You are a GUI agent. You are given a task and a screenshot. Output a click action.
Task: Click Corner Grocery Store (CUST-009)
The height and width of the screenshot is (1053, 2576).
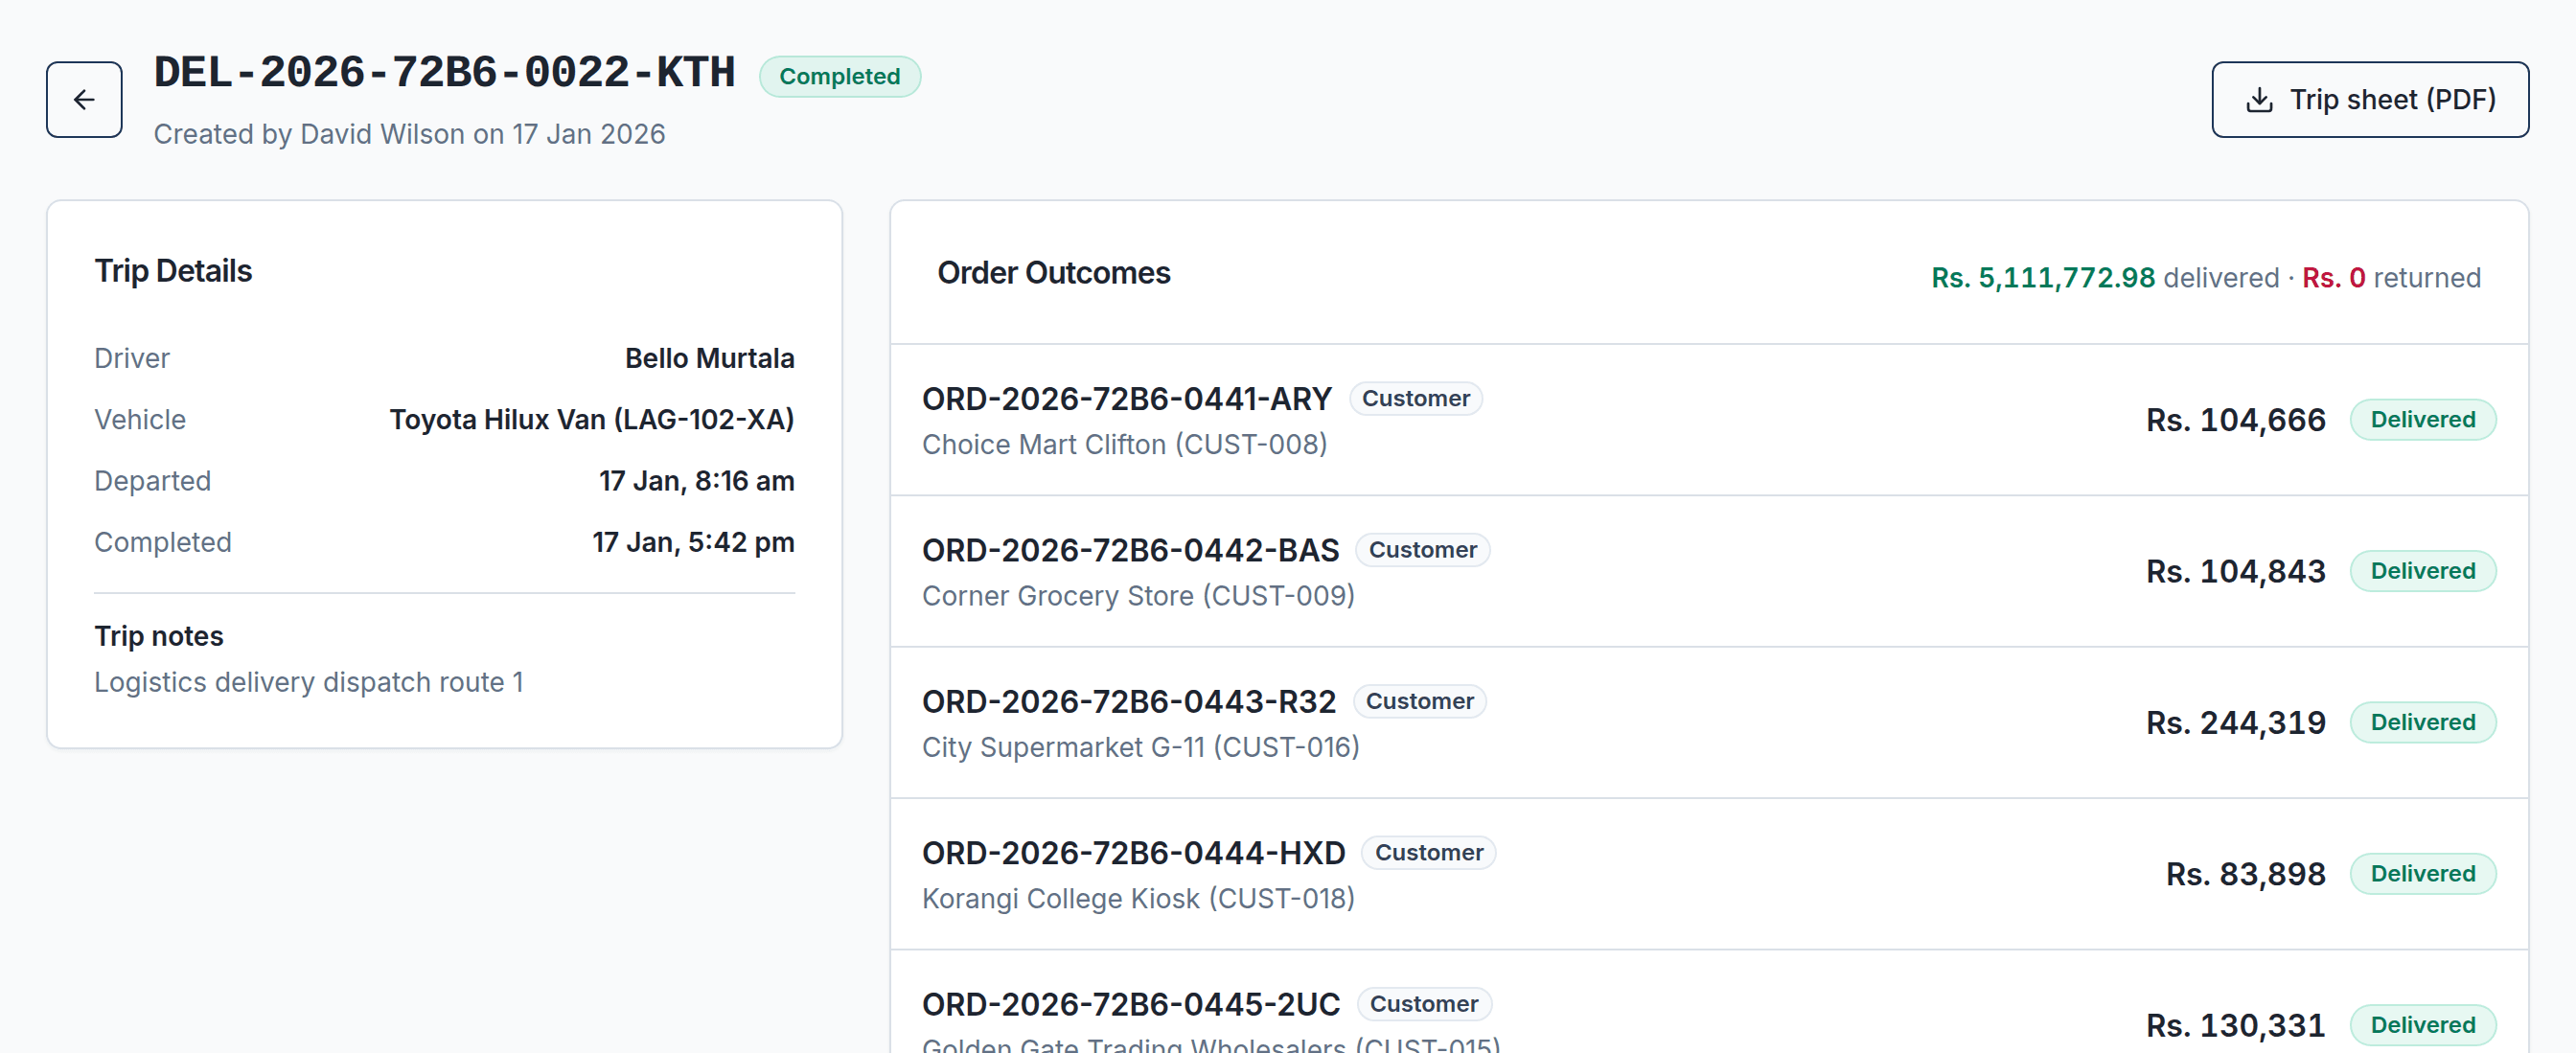[x=1138, y=596]
